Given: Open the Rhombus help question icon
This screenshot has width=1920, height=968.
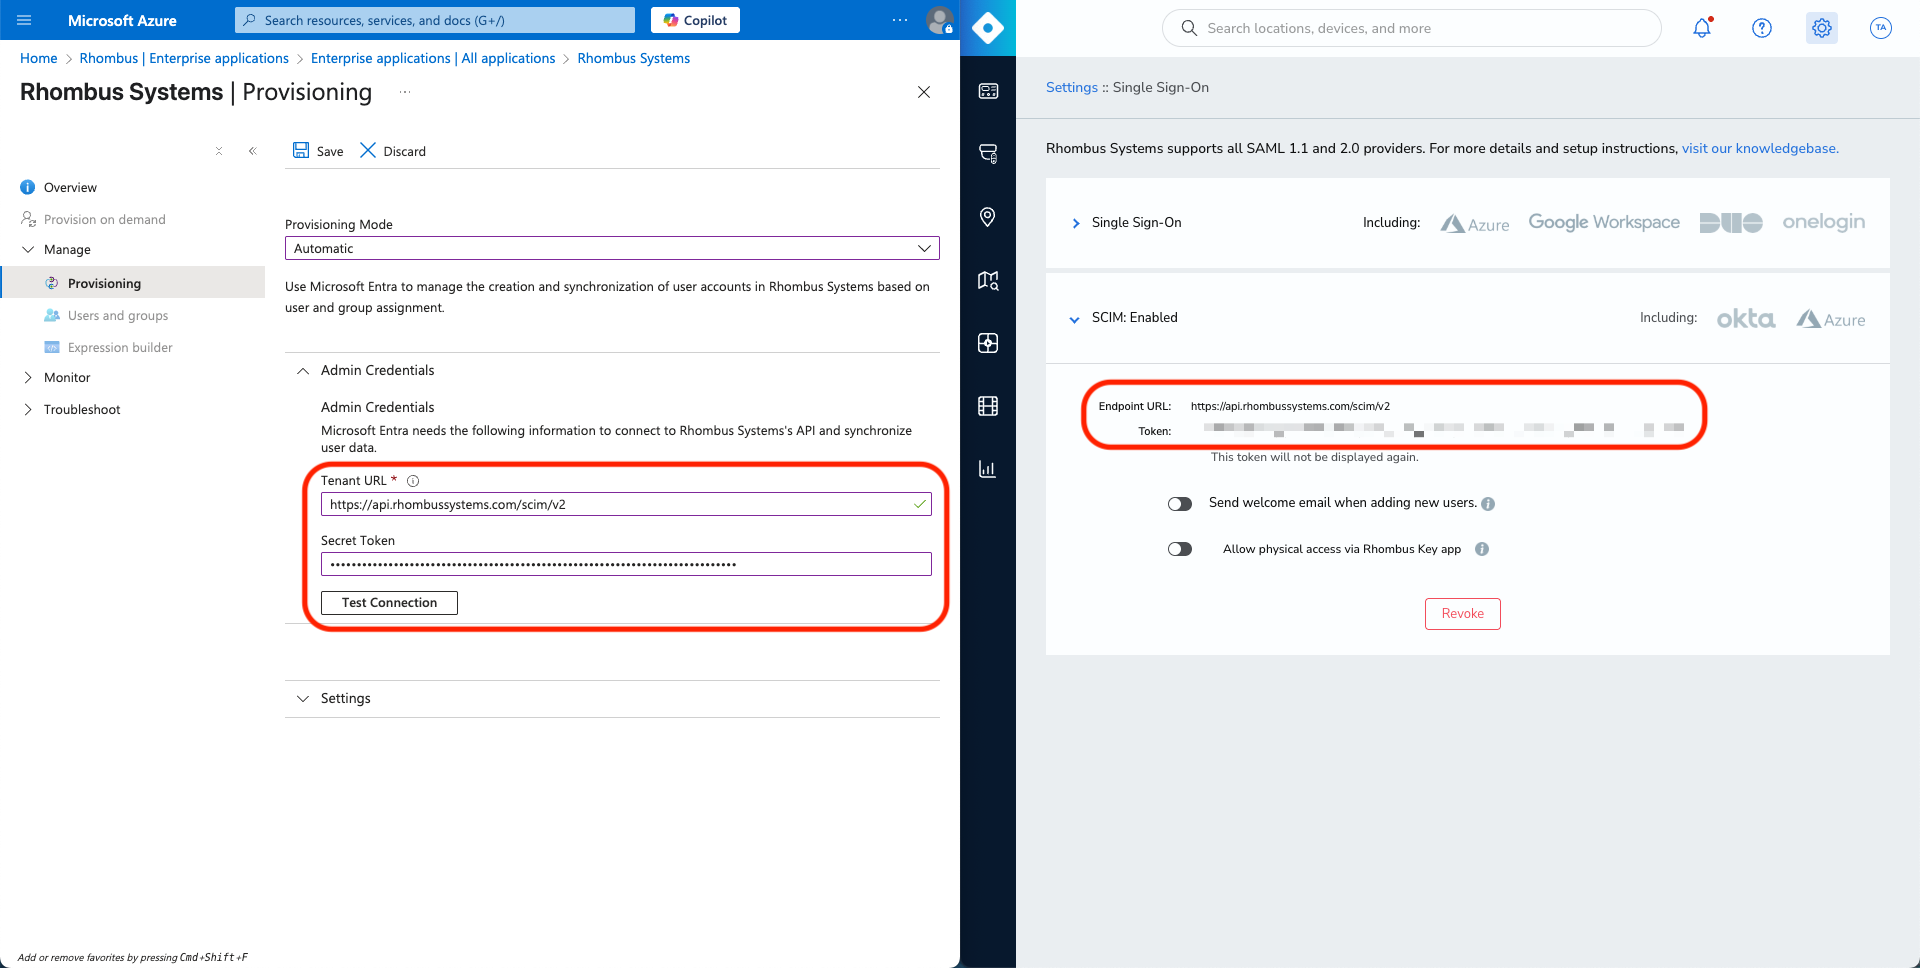Looking at the screenshot, I should pyautogui.click(x=1762, y=28).
